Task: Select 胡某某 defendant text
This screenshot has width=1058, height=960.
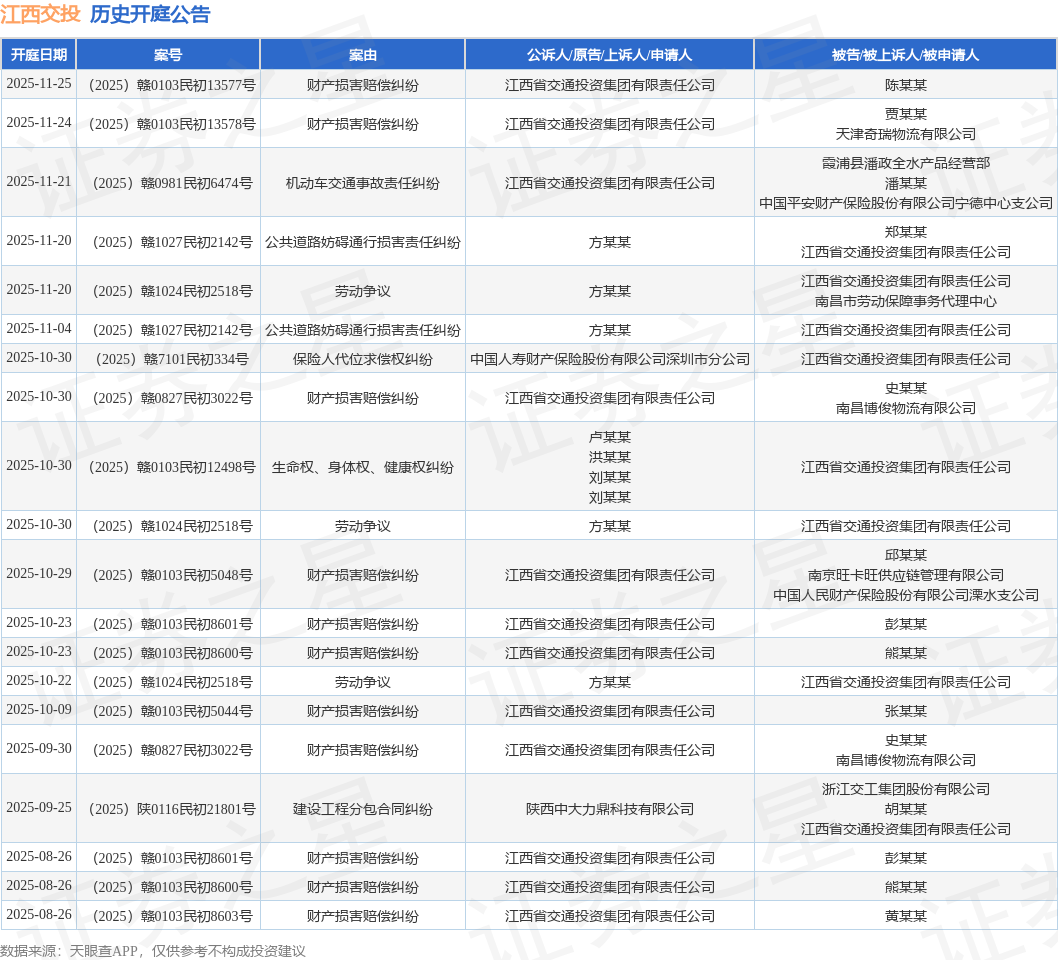Action: tap(906, 809)
